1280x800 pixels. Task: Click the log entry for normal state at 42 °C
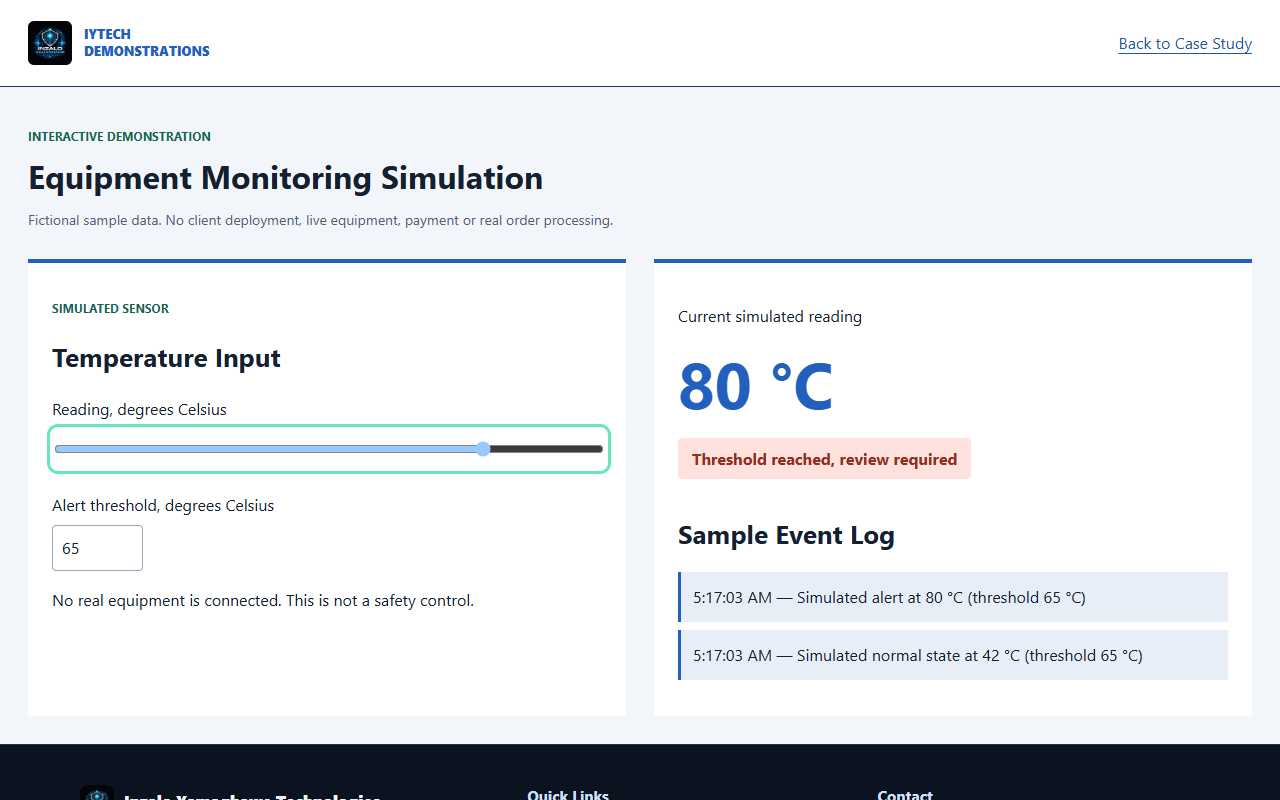pyautogui.click(x=953, y=655)
